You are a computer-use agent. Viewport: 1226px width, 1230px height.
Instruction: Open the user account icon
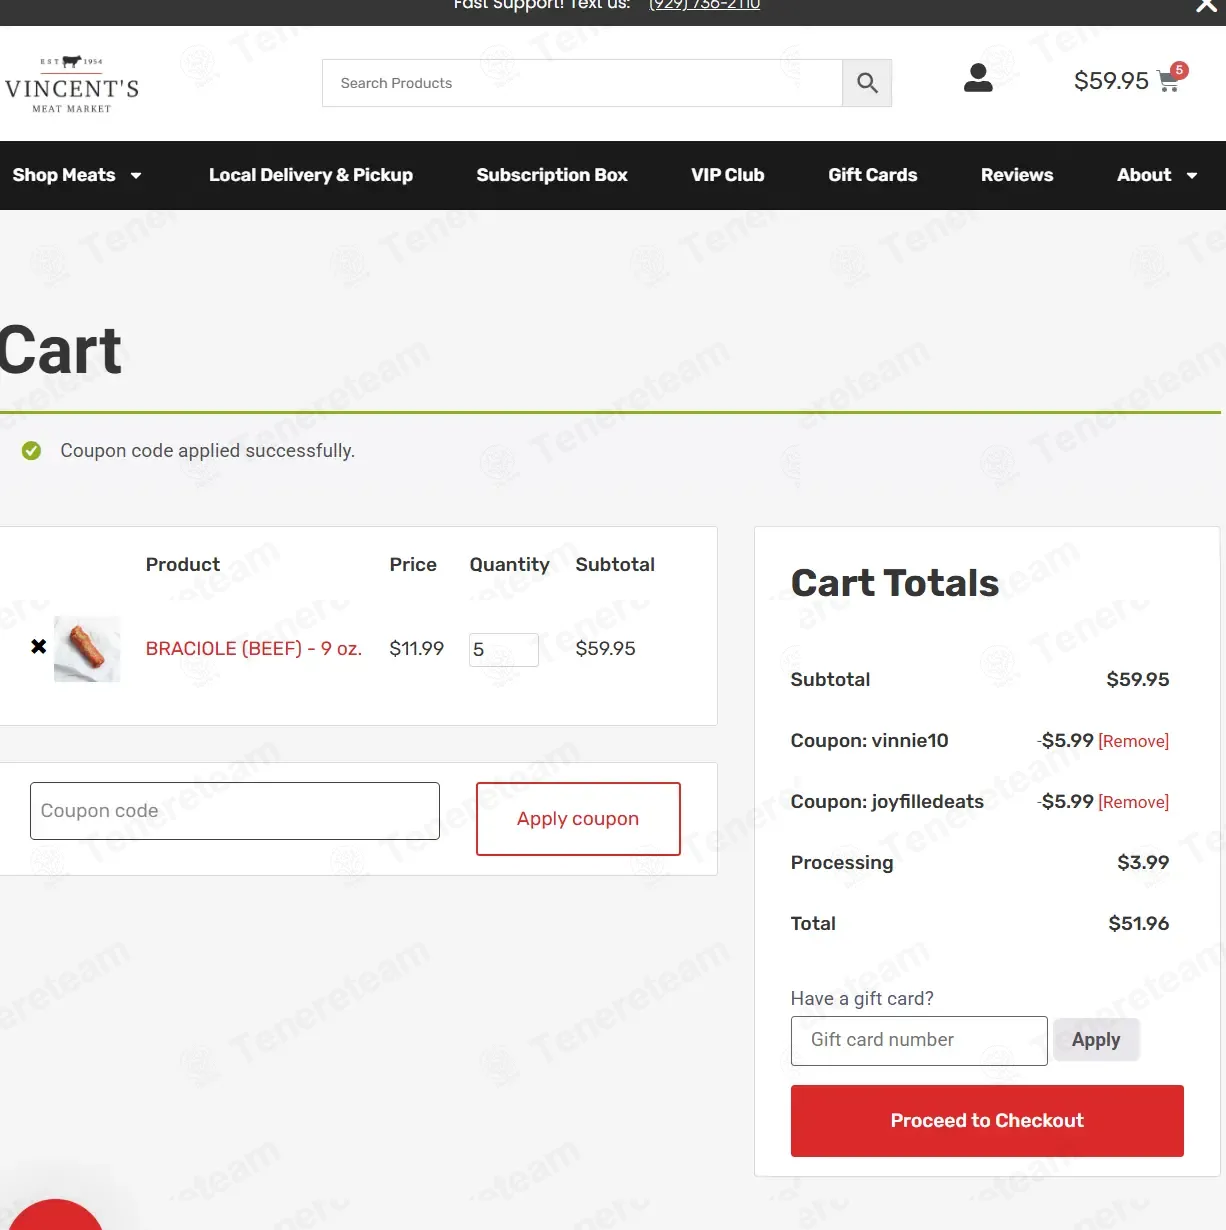click(978, 78)
